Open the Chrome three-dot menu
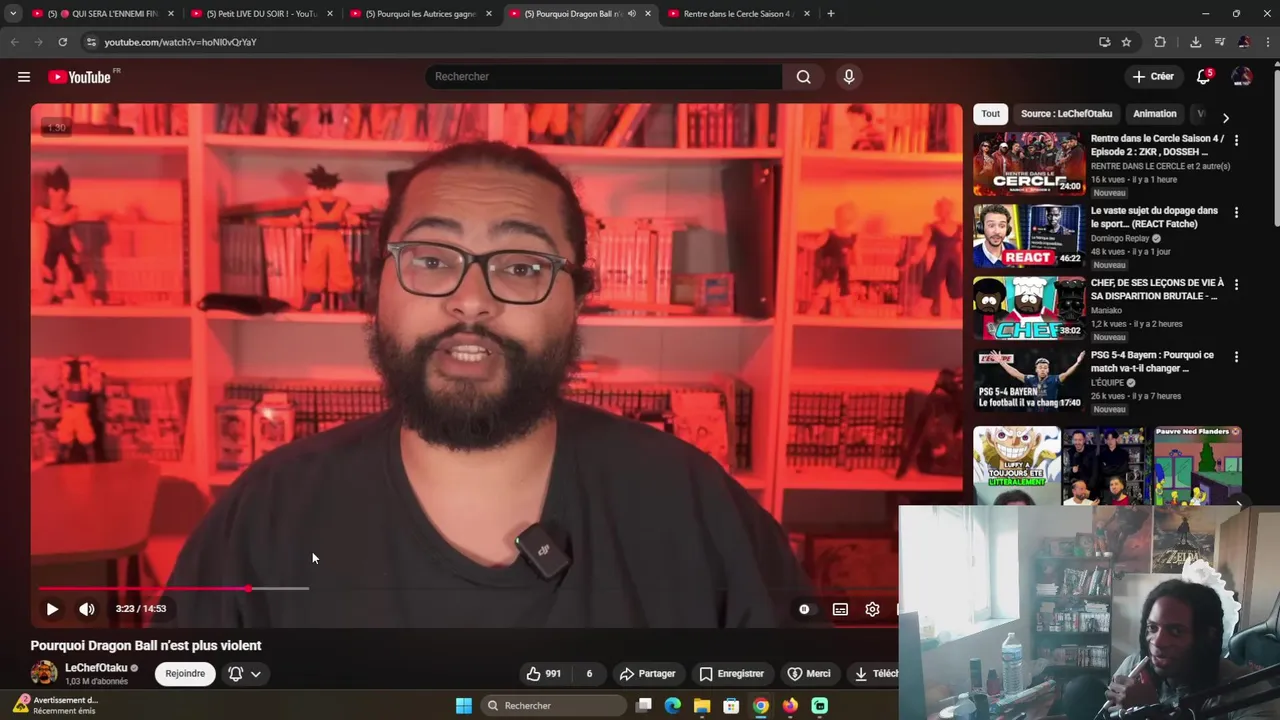This screenshot has width=1280, height=720. (x=1268, y=42)
